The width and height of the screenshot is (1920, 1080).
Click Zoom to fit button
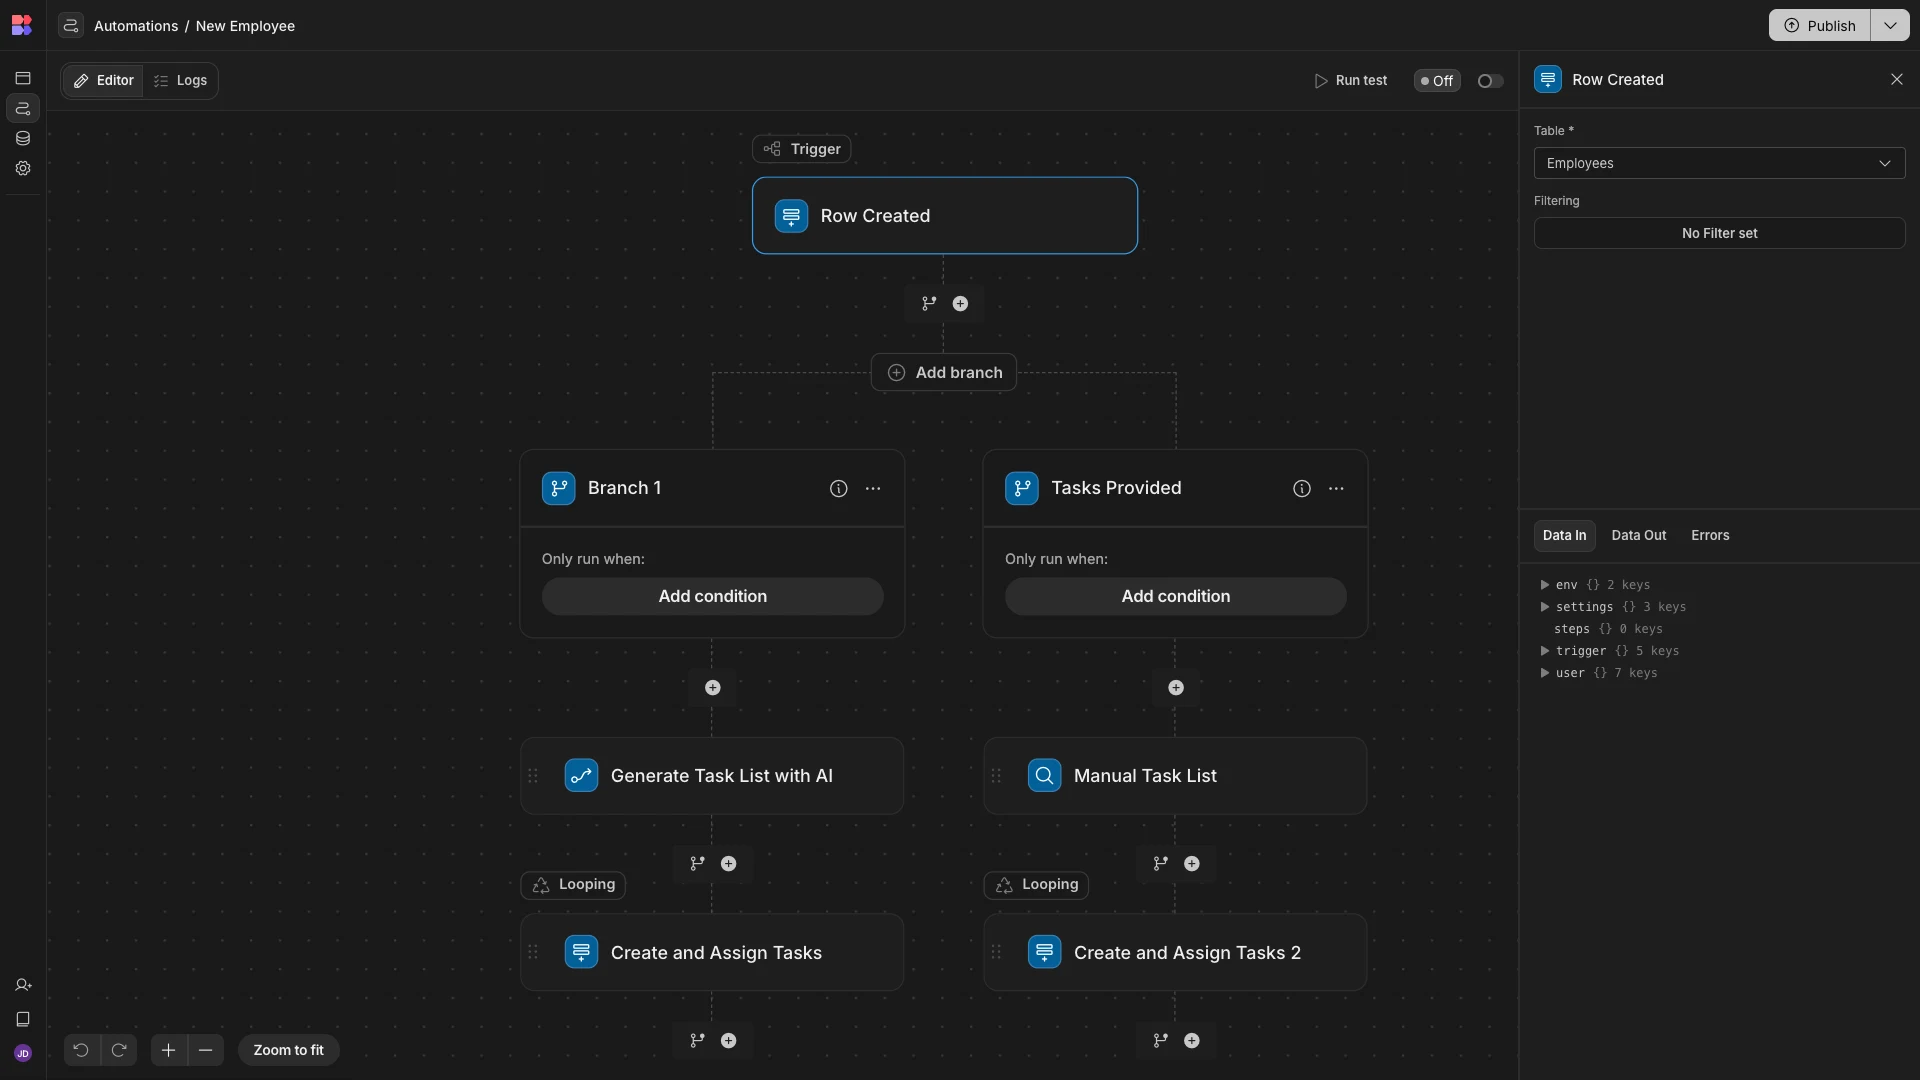(288, 1050)
